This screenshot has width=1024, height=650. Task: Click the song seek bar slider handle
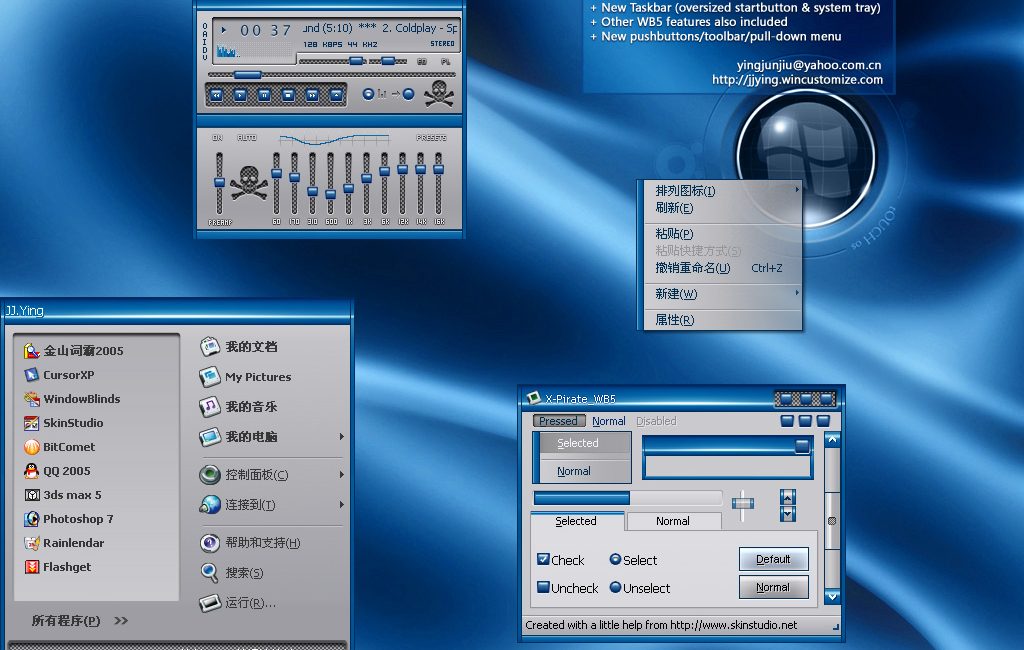coord(248,75)
